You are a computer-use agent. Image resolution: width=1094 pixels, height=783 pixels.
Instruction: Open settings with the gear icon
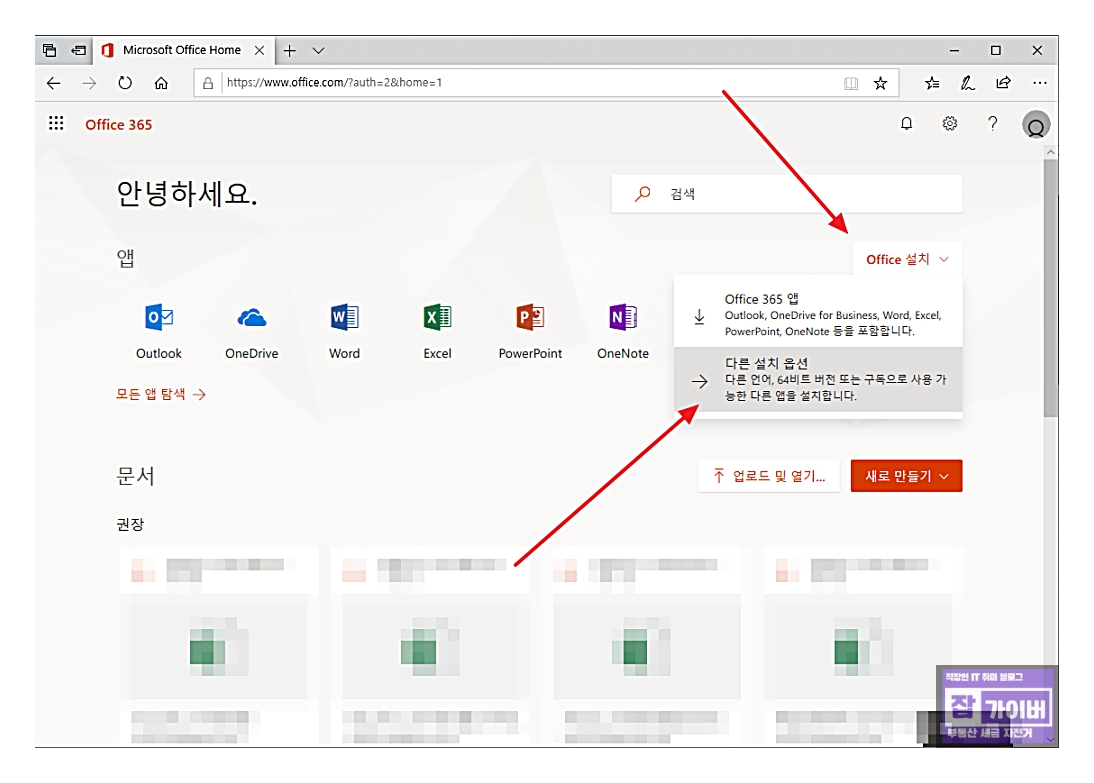(950, 124)
